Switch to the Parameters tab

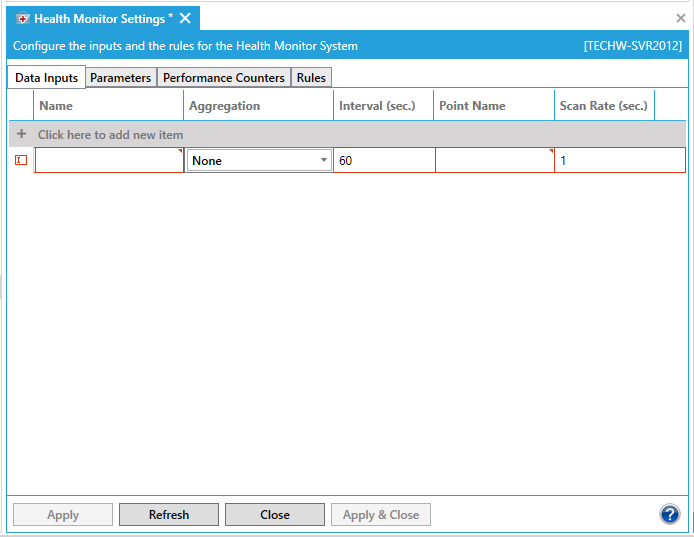coord(120,78)
